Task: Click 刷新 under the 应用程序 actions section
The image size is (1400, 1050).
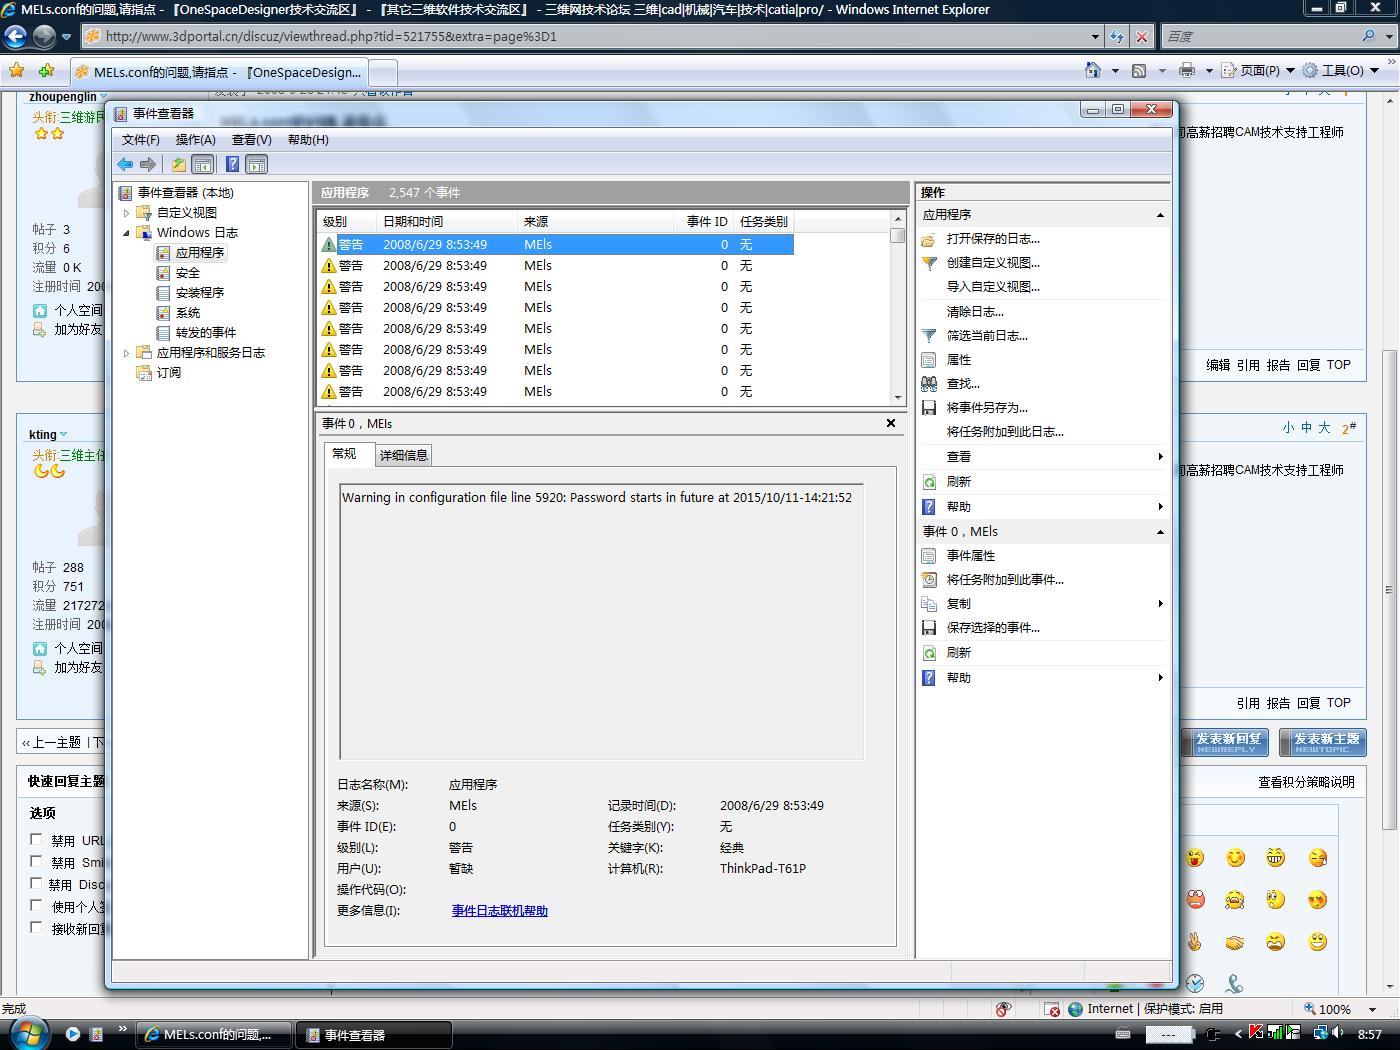Action: tap(958, 481)
